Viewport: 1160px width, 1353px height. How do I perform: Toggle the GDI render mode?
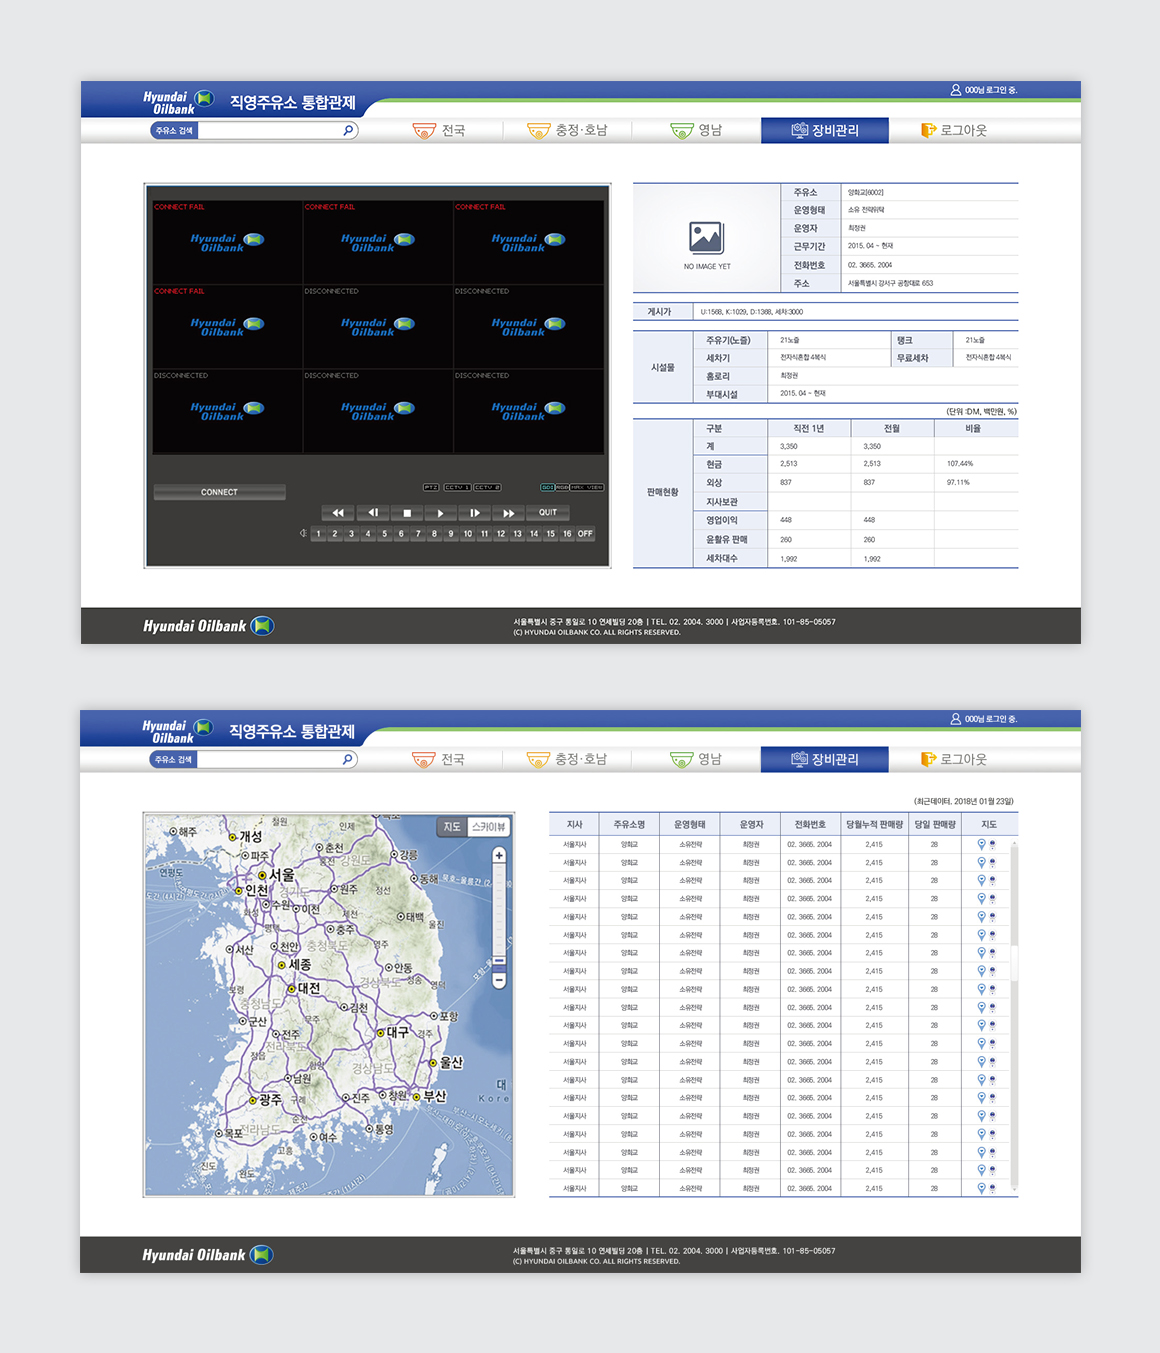tap(548, 487)
